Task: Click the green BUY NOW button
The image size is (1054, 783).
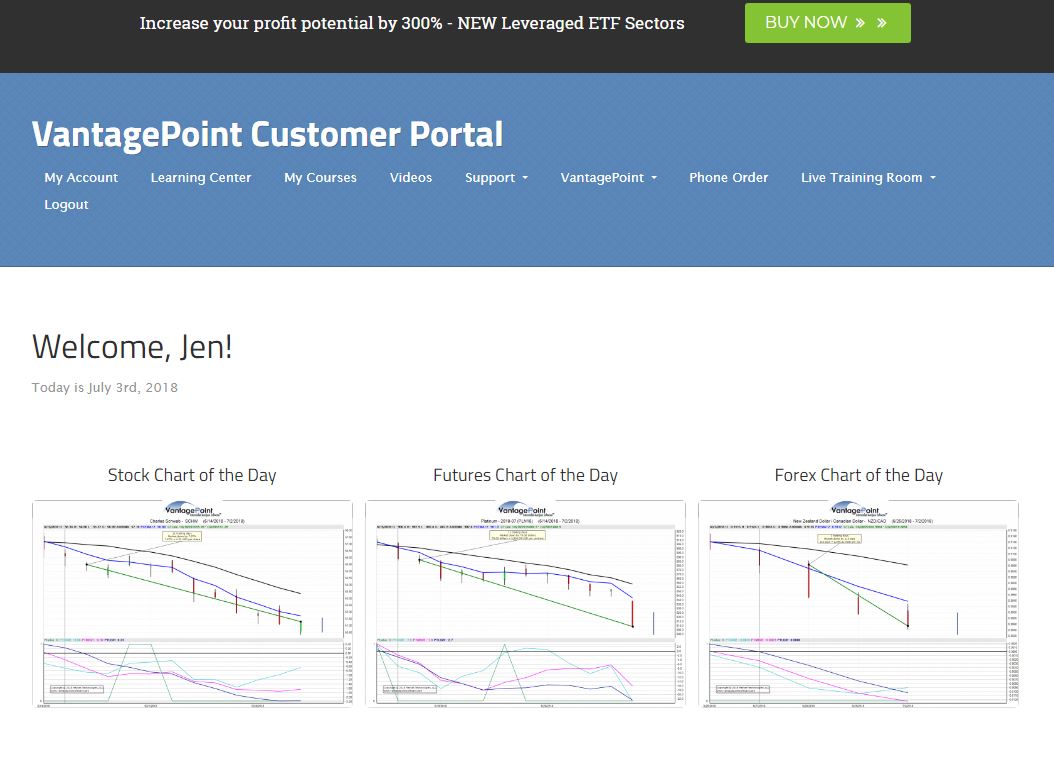Action: pos(827,23)
